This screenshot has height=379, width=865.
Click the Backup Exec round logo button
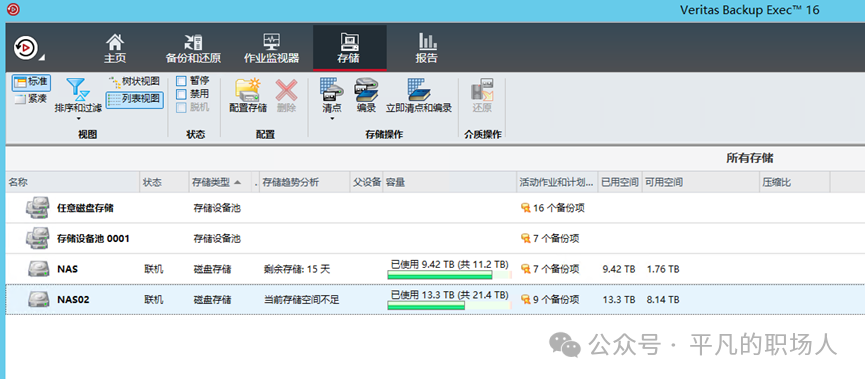pyautogui.click(x=25, y=48)
